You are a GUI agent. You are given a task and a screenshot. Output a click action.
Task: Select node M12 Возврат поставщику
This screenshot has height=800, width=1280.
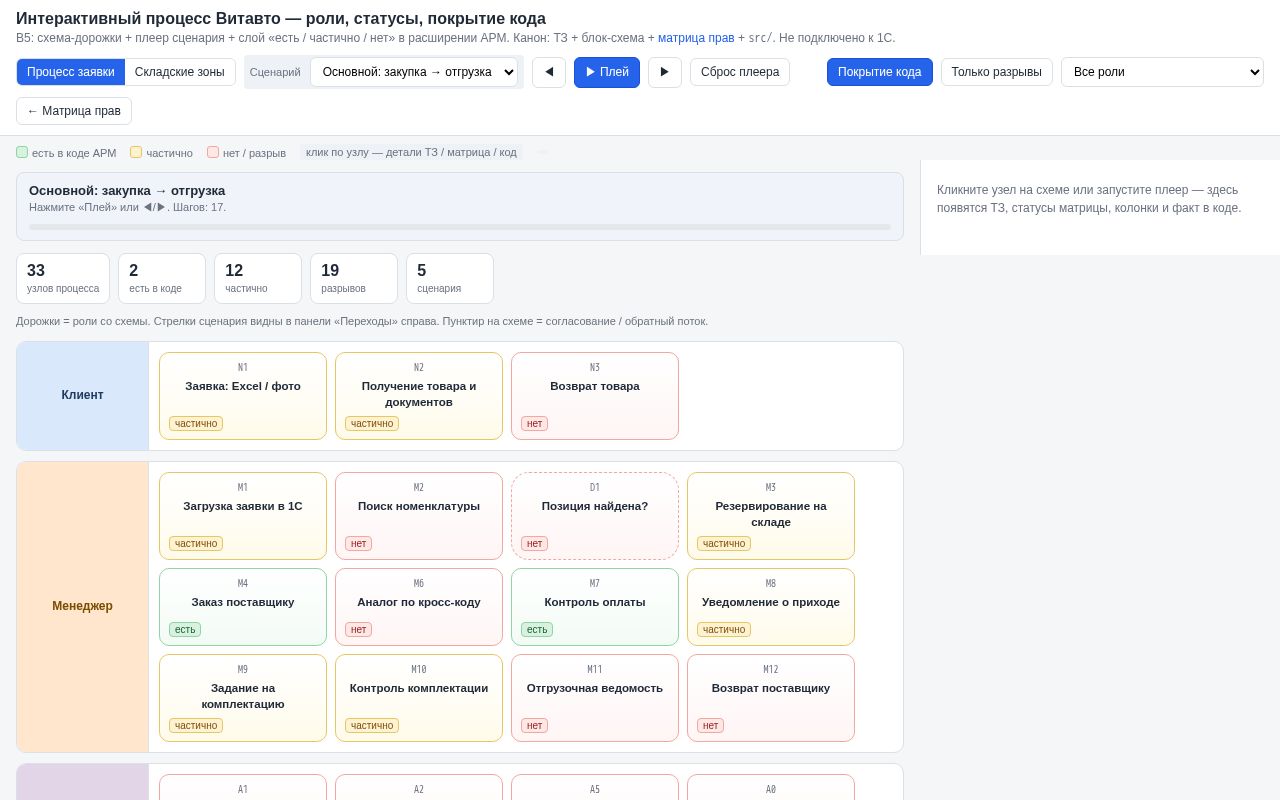(771, 698)
